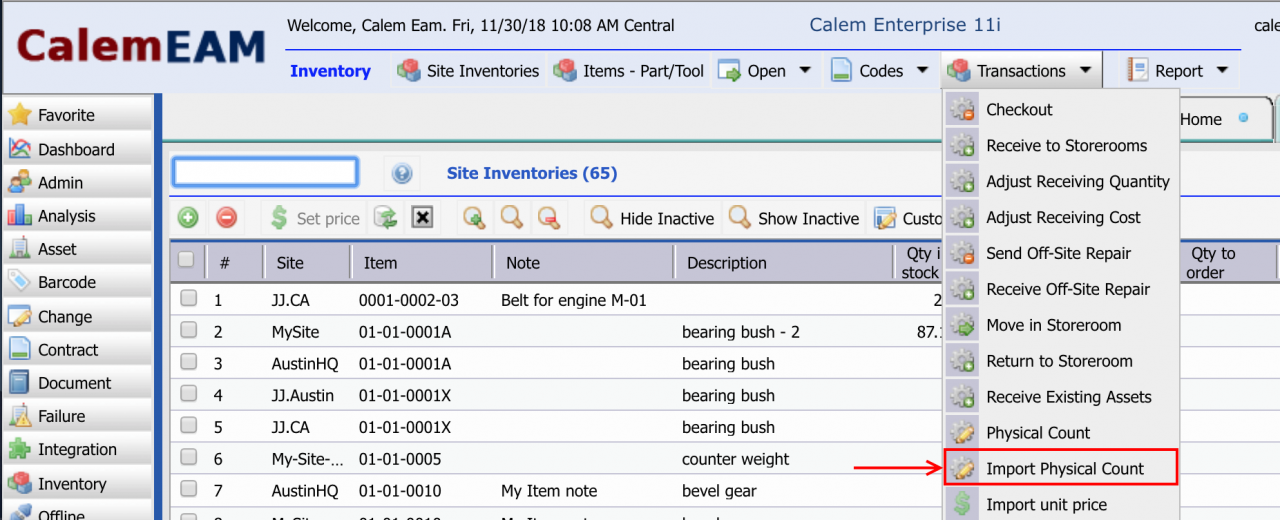Check row 2 MySite checkbox
The width and height of the screenshot is (1280, 520).
click(188, 330)
